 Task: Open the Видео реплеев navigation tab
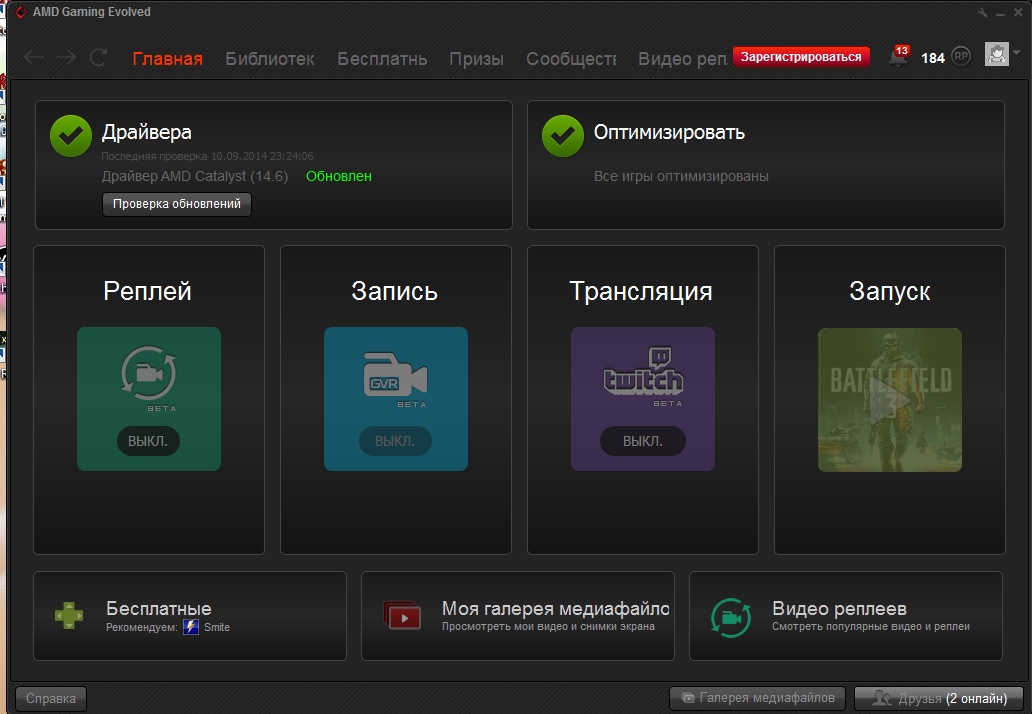[683, 59]
